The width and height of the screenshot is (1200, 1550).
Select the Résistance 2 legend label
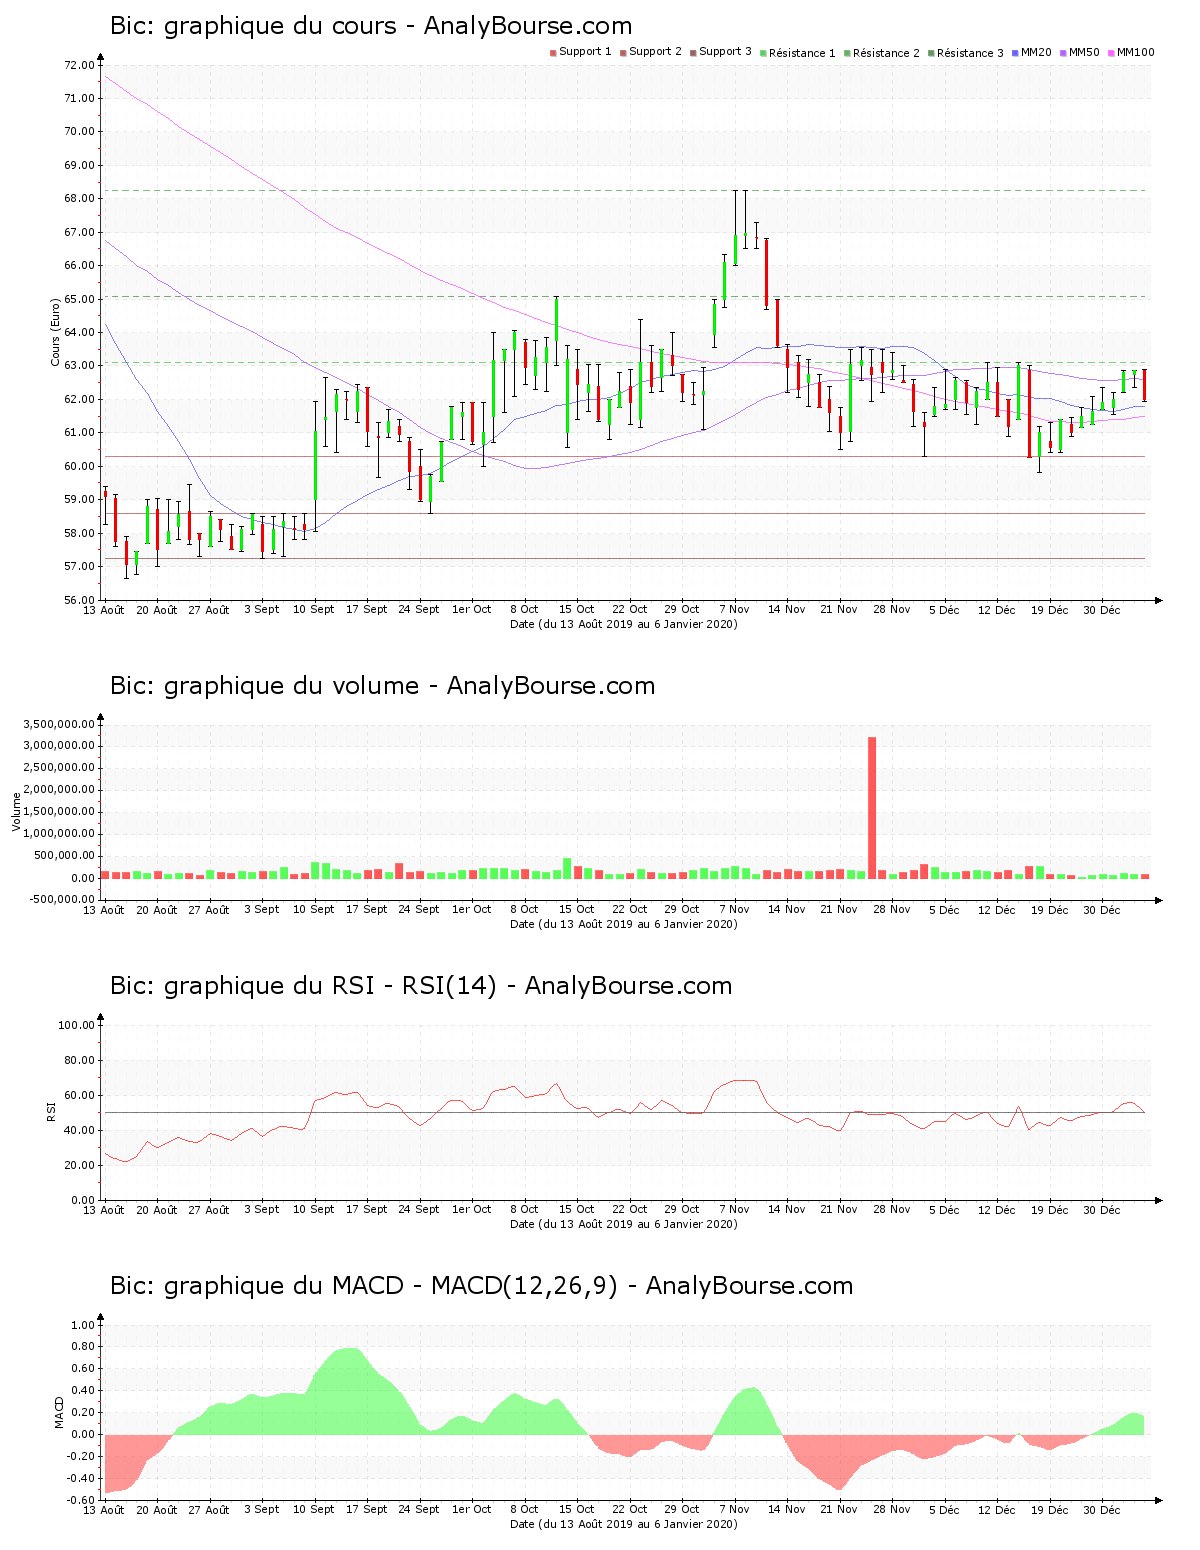[x=886, y=53]
